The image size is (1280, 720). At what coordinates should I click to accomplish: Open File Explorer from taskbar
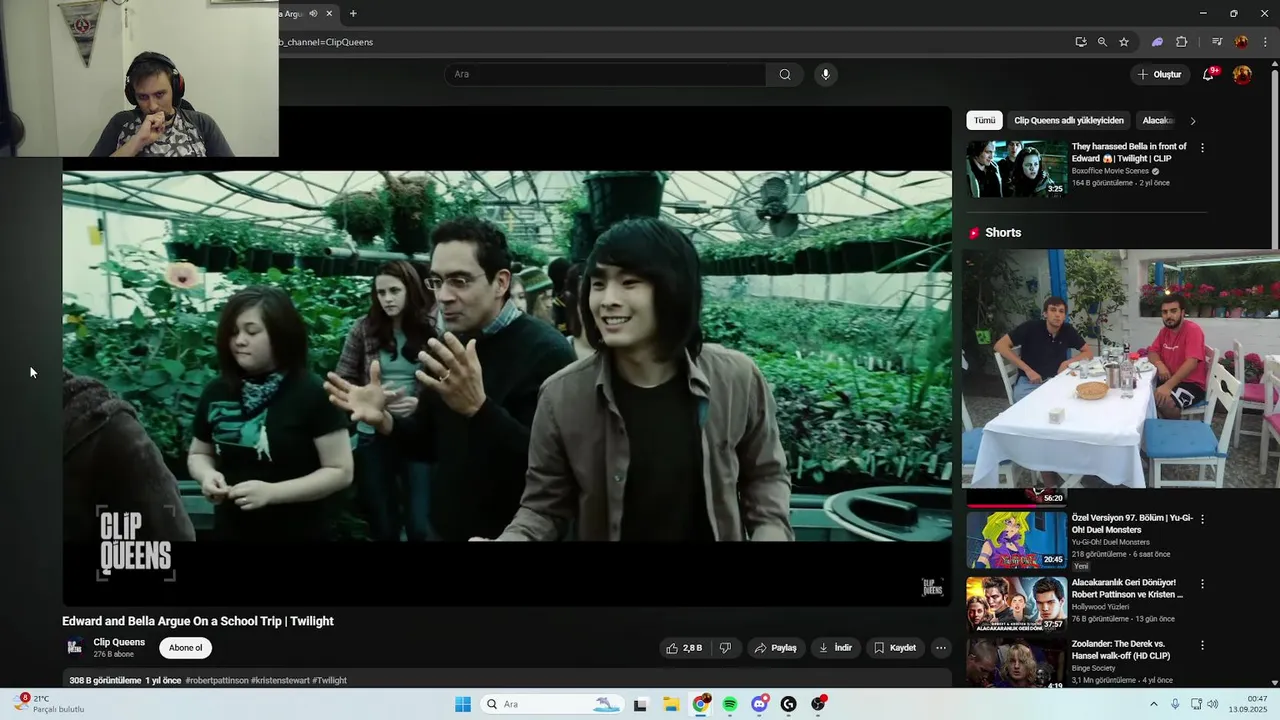[x=671, y=704]
